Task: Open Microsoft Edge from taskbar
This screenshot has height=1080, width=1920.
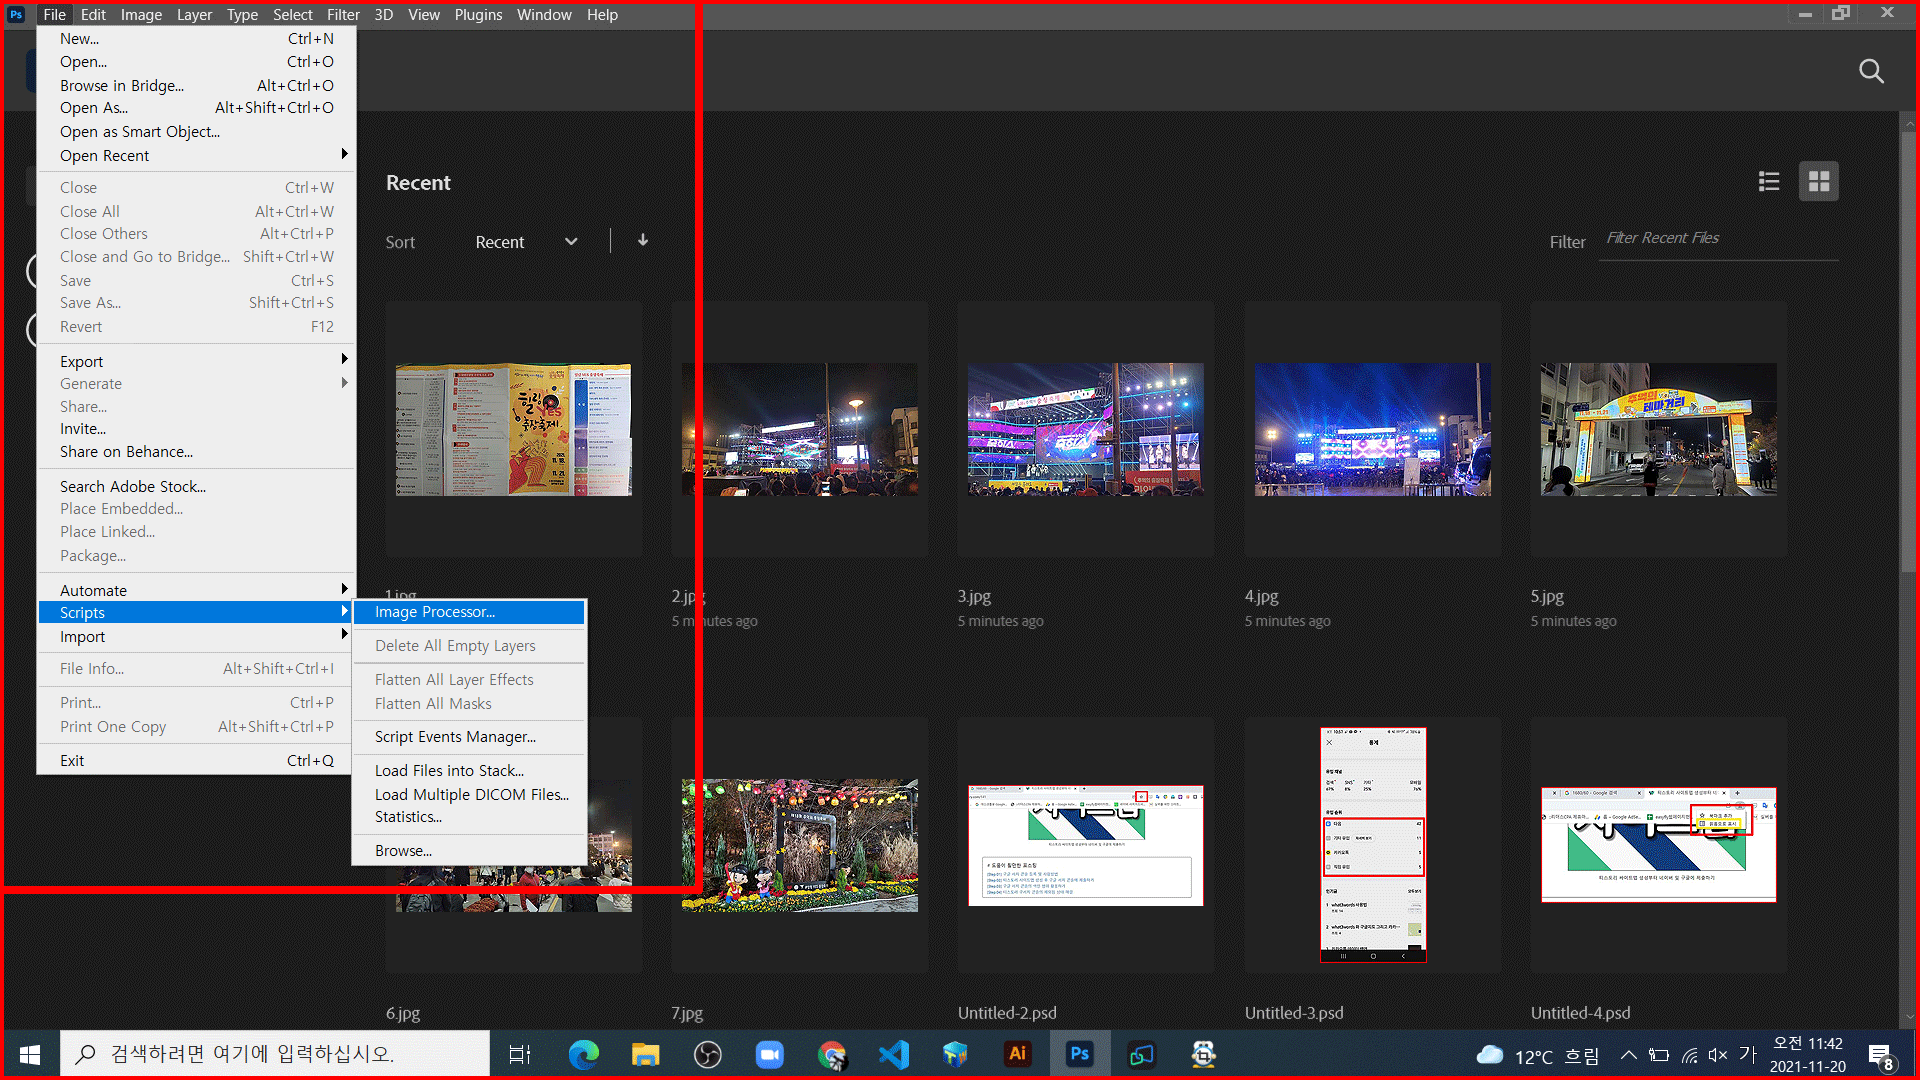Action: (x=583, y=1054)
